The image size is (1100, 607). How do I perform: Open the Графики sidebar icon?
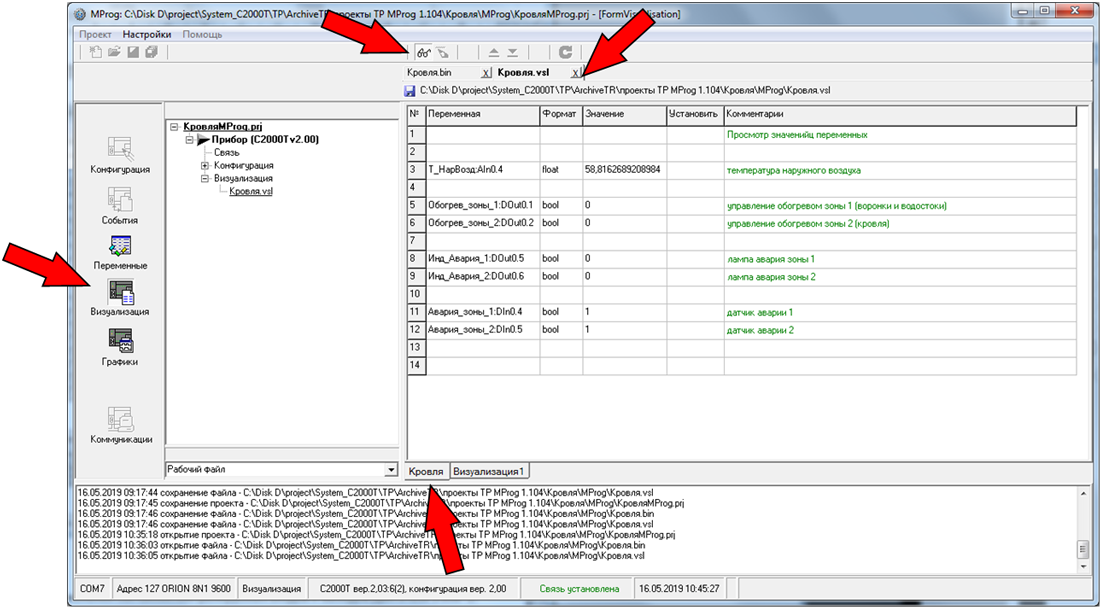click(x=120, y=342)
